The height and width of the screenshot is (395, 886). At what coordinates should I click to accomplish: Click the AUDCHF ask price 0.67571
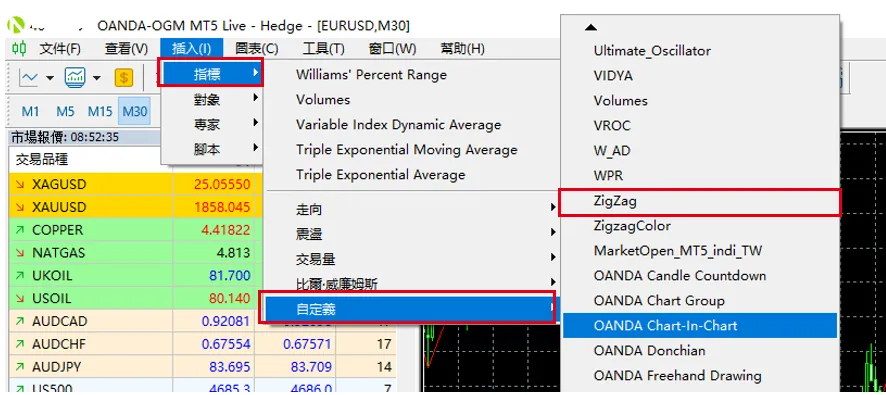click(x=307, y=344)
